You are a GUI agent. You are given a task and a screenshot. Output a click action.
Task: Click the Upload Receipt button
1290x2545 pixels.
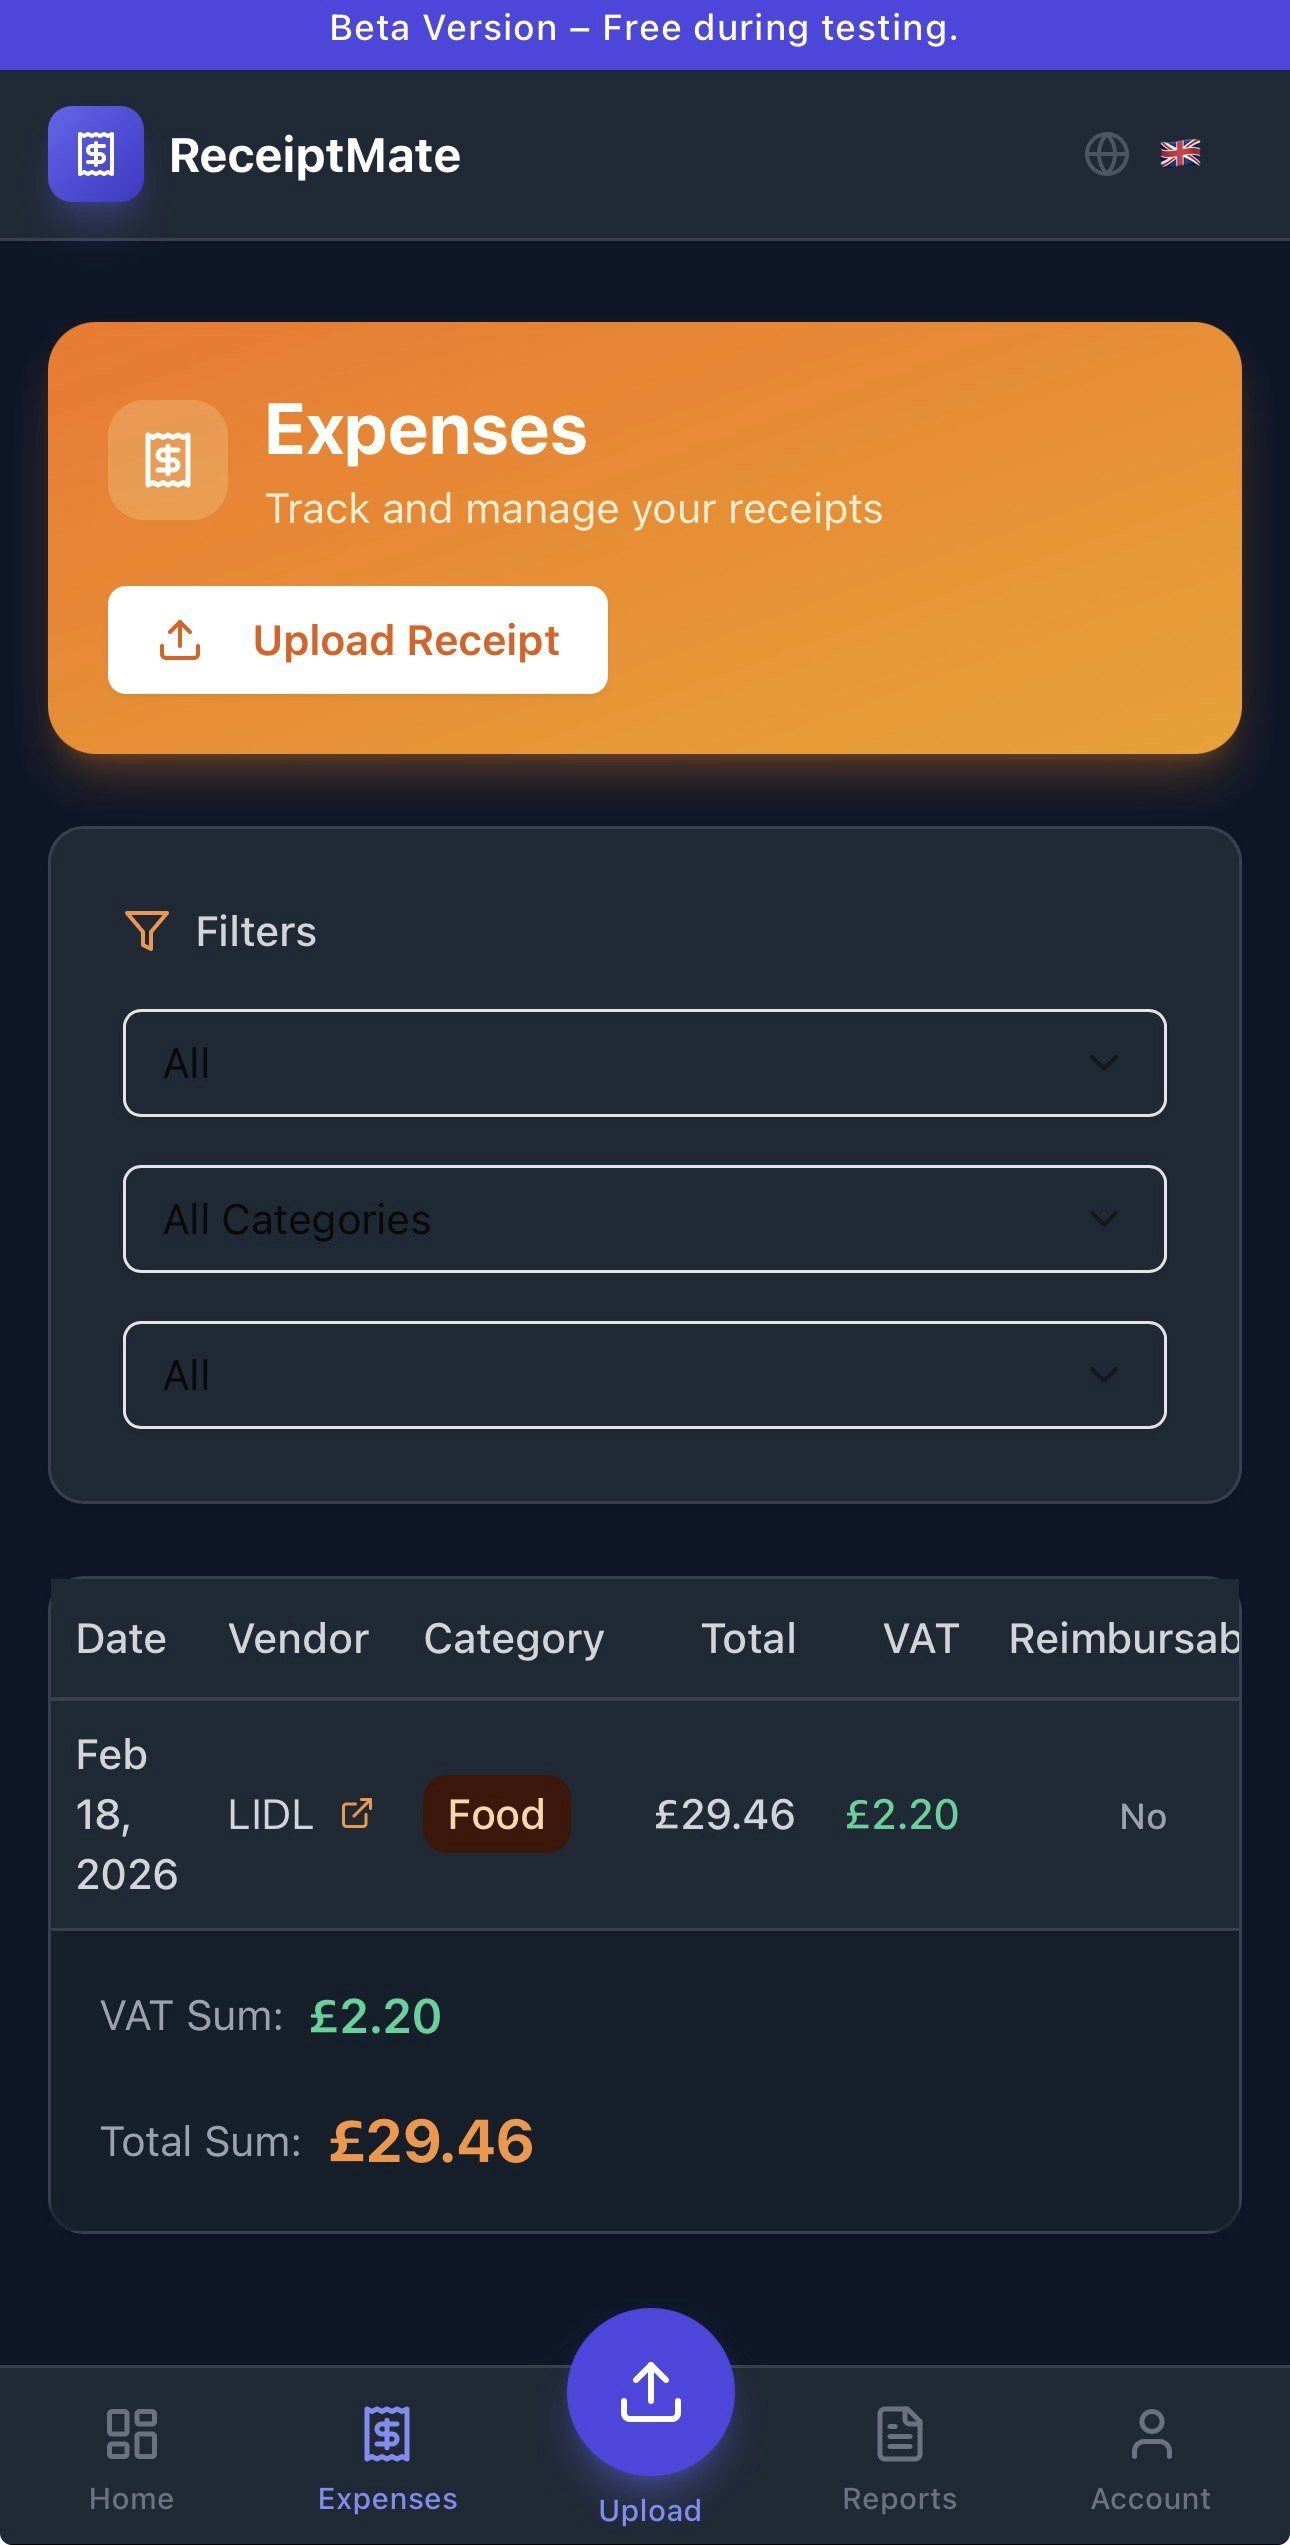tap(357, 640)
